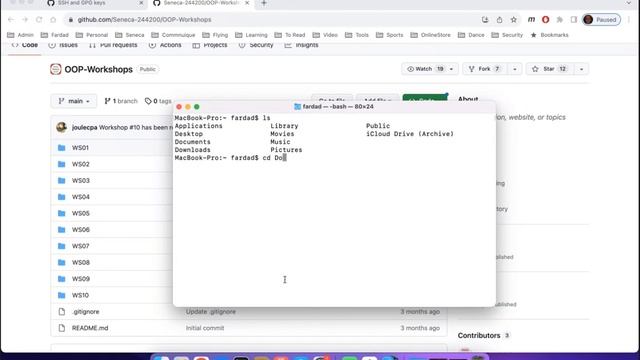Expand the Fork dropdown arrow
The image size is (640, 360).
(x=514, y=69)
